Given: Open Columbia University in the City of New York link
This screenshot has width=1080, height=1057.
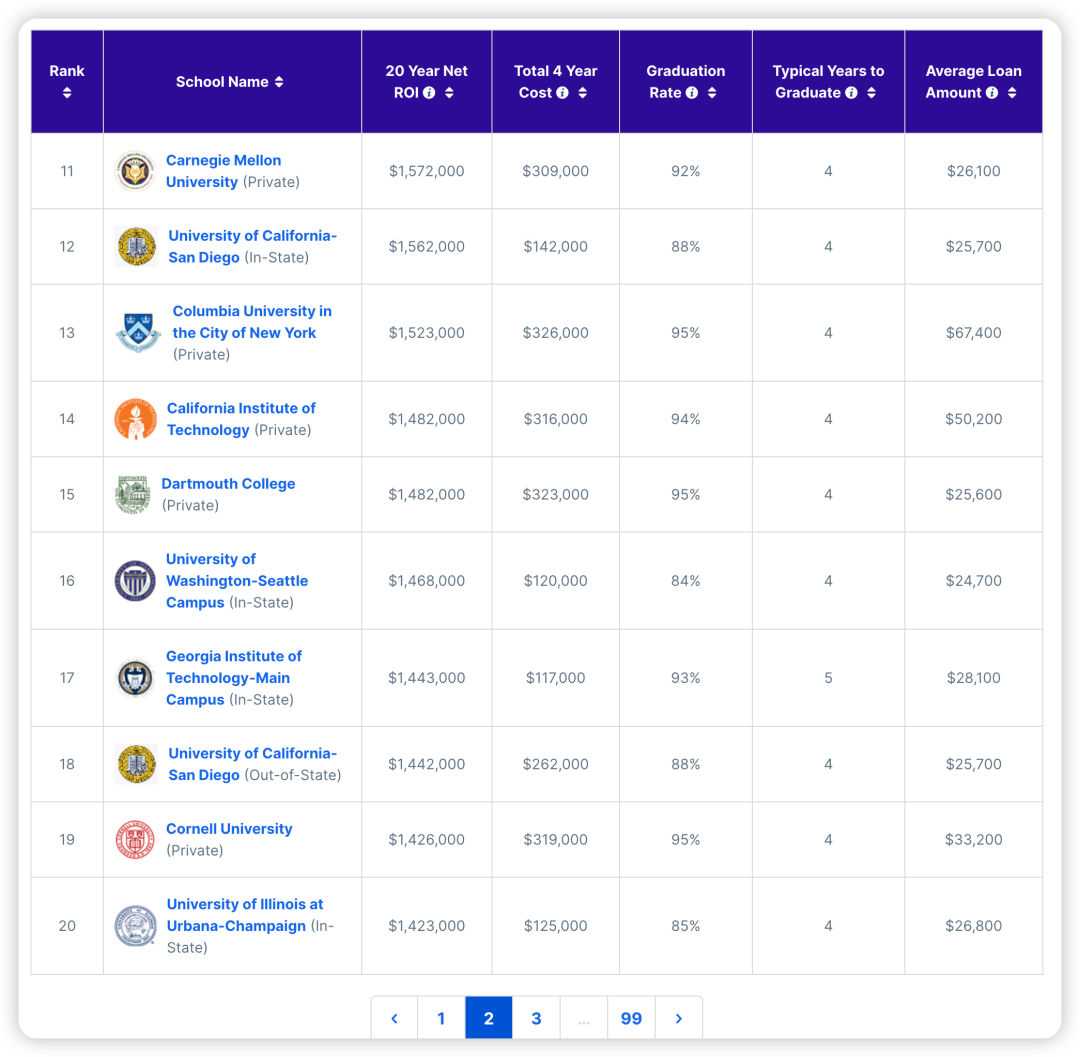Looking at the screenshot, I should click(x=252, y=322).
